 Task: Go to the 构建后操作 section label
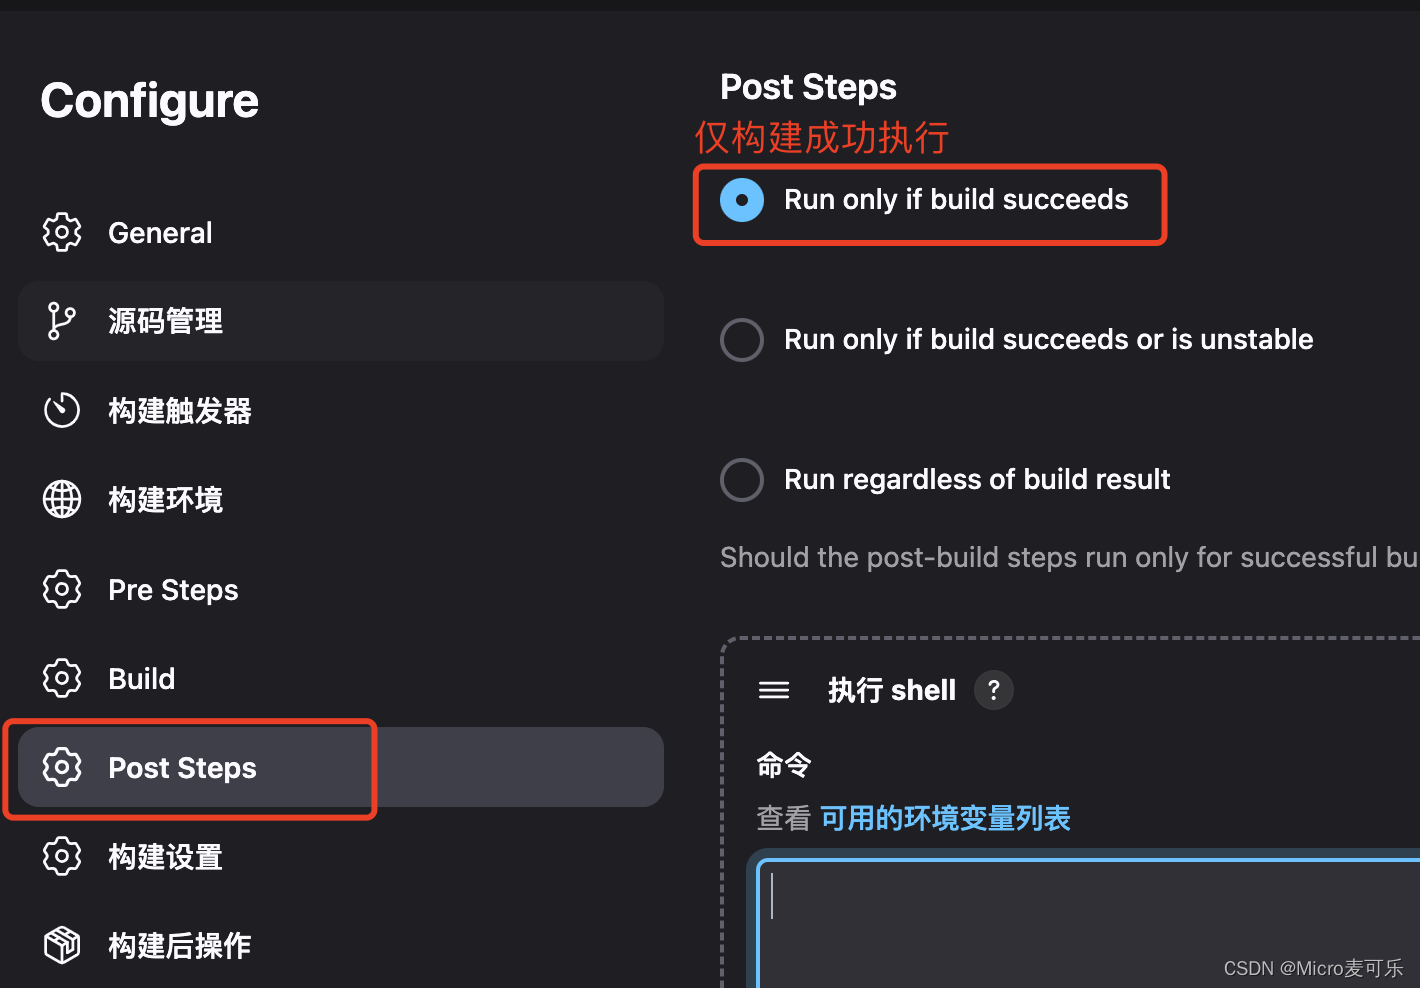(x=180, y=946)
